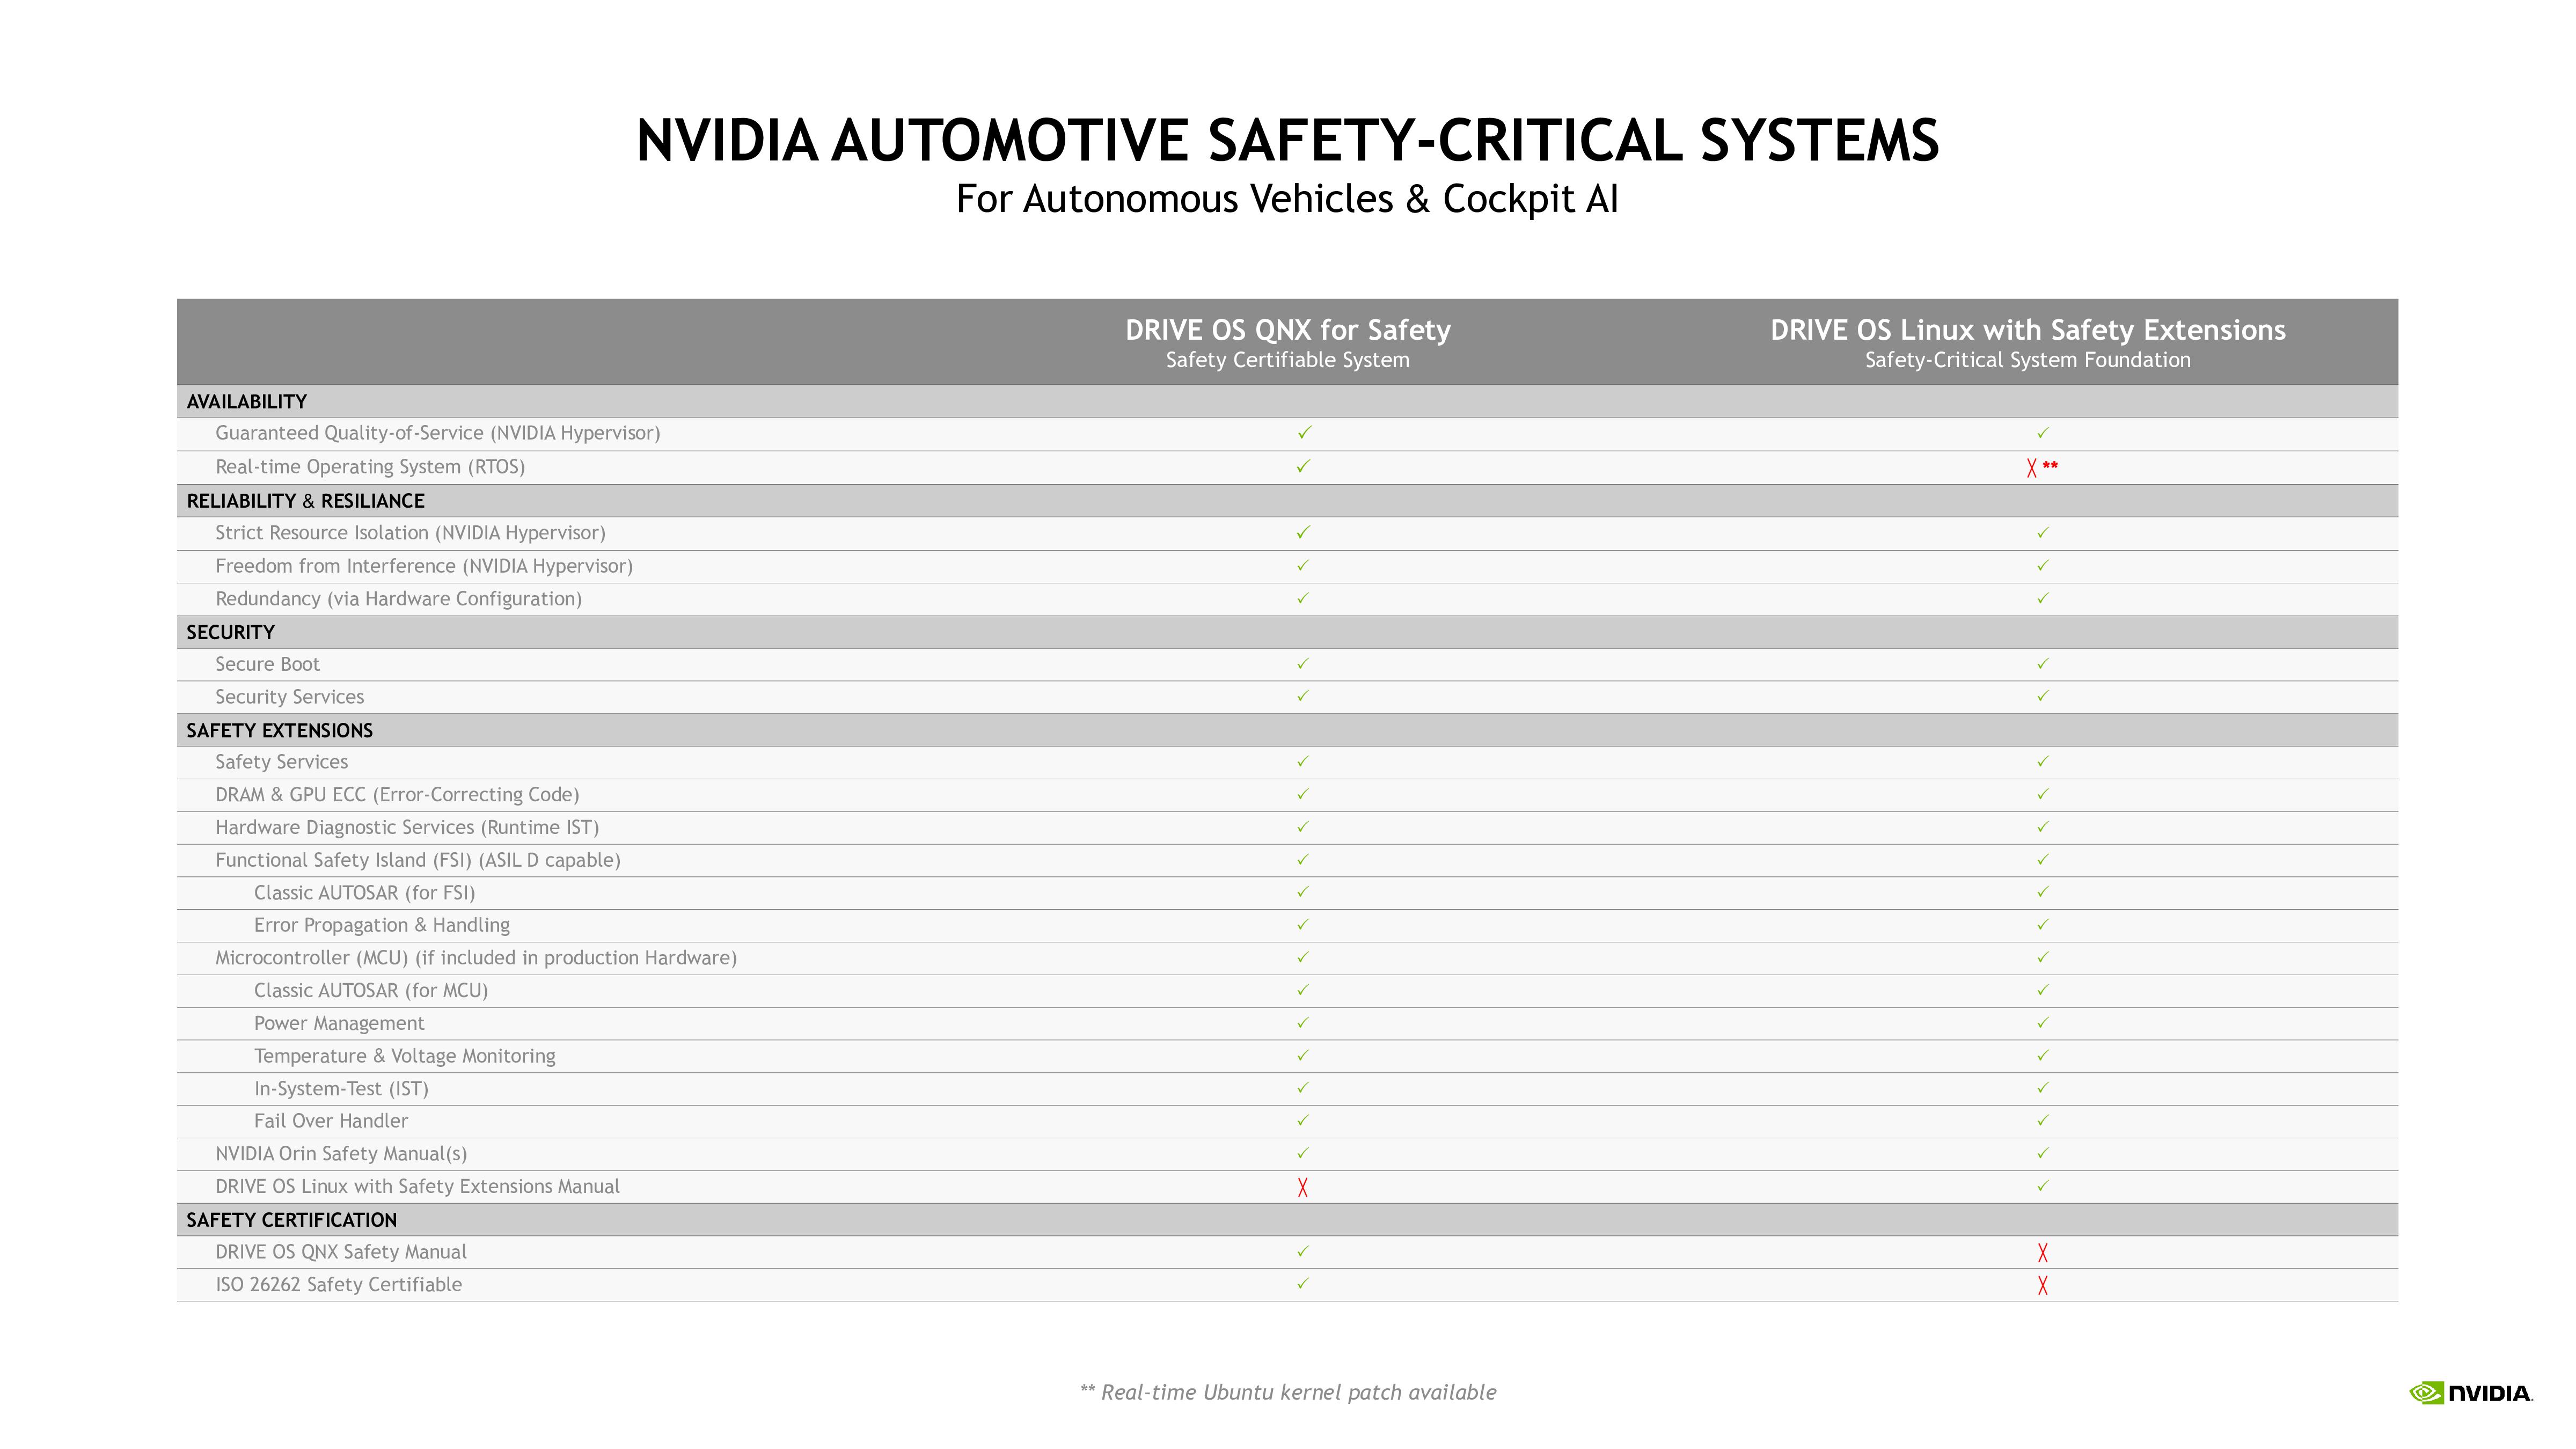Screen dimensions: 2576x1449
Task: Click the ISO 26262 Safety Certifiable row label
Action: (339, 1285)
